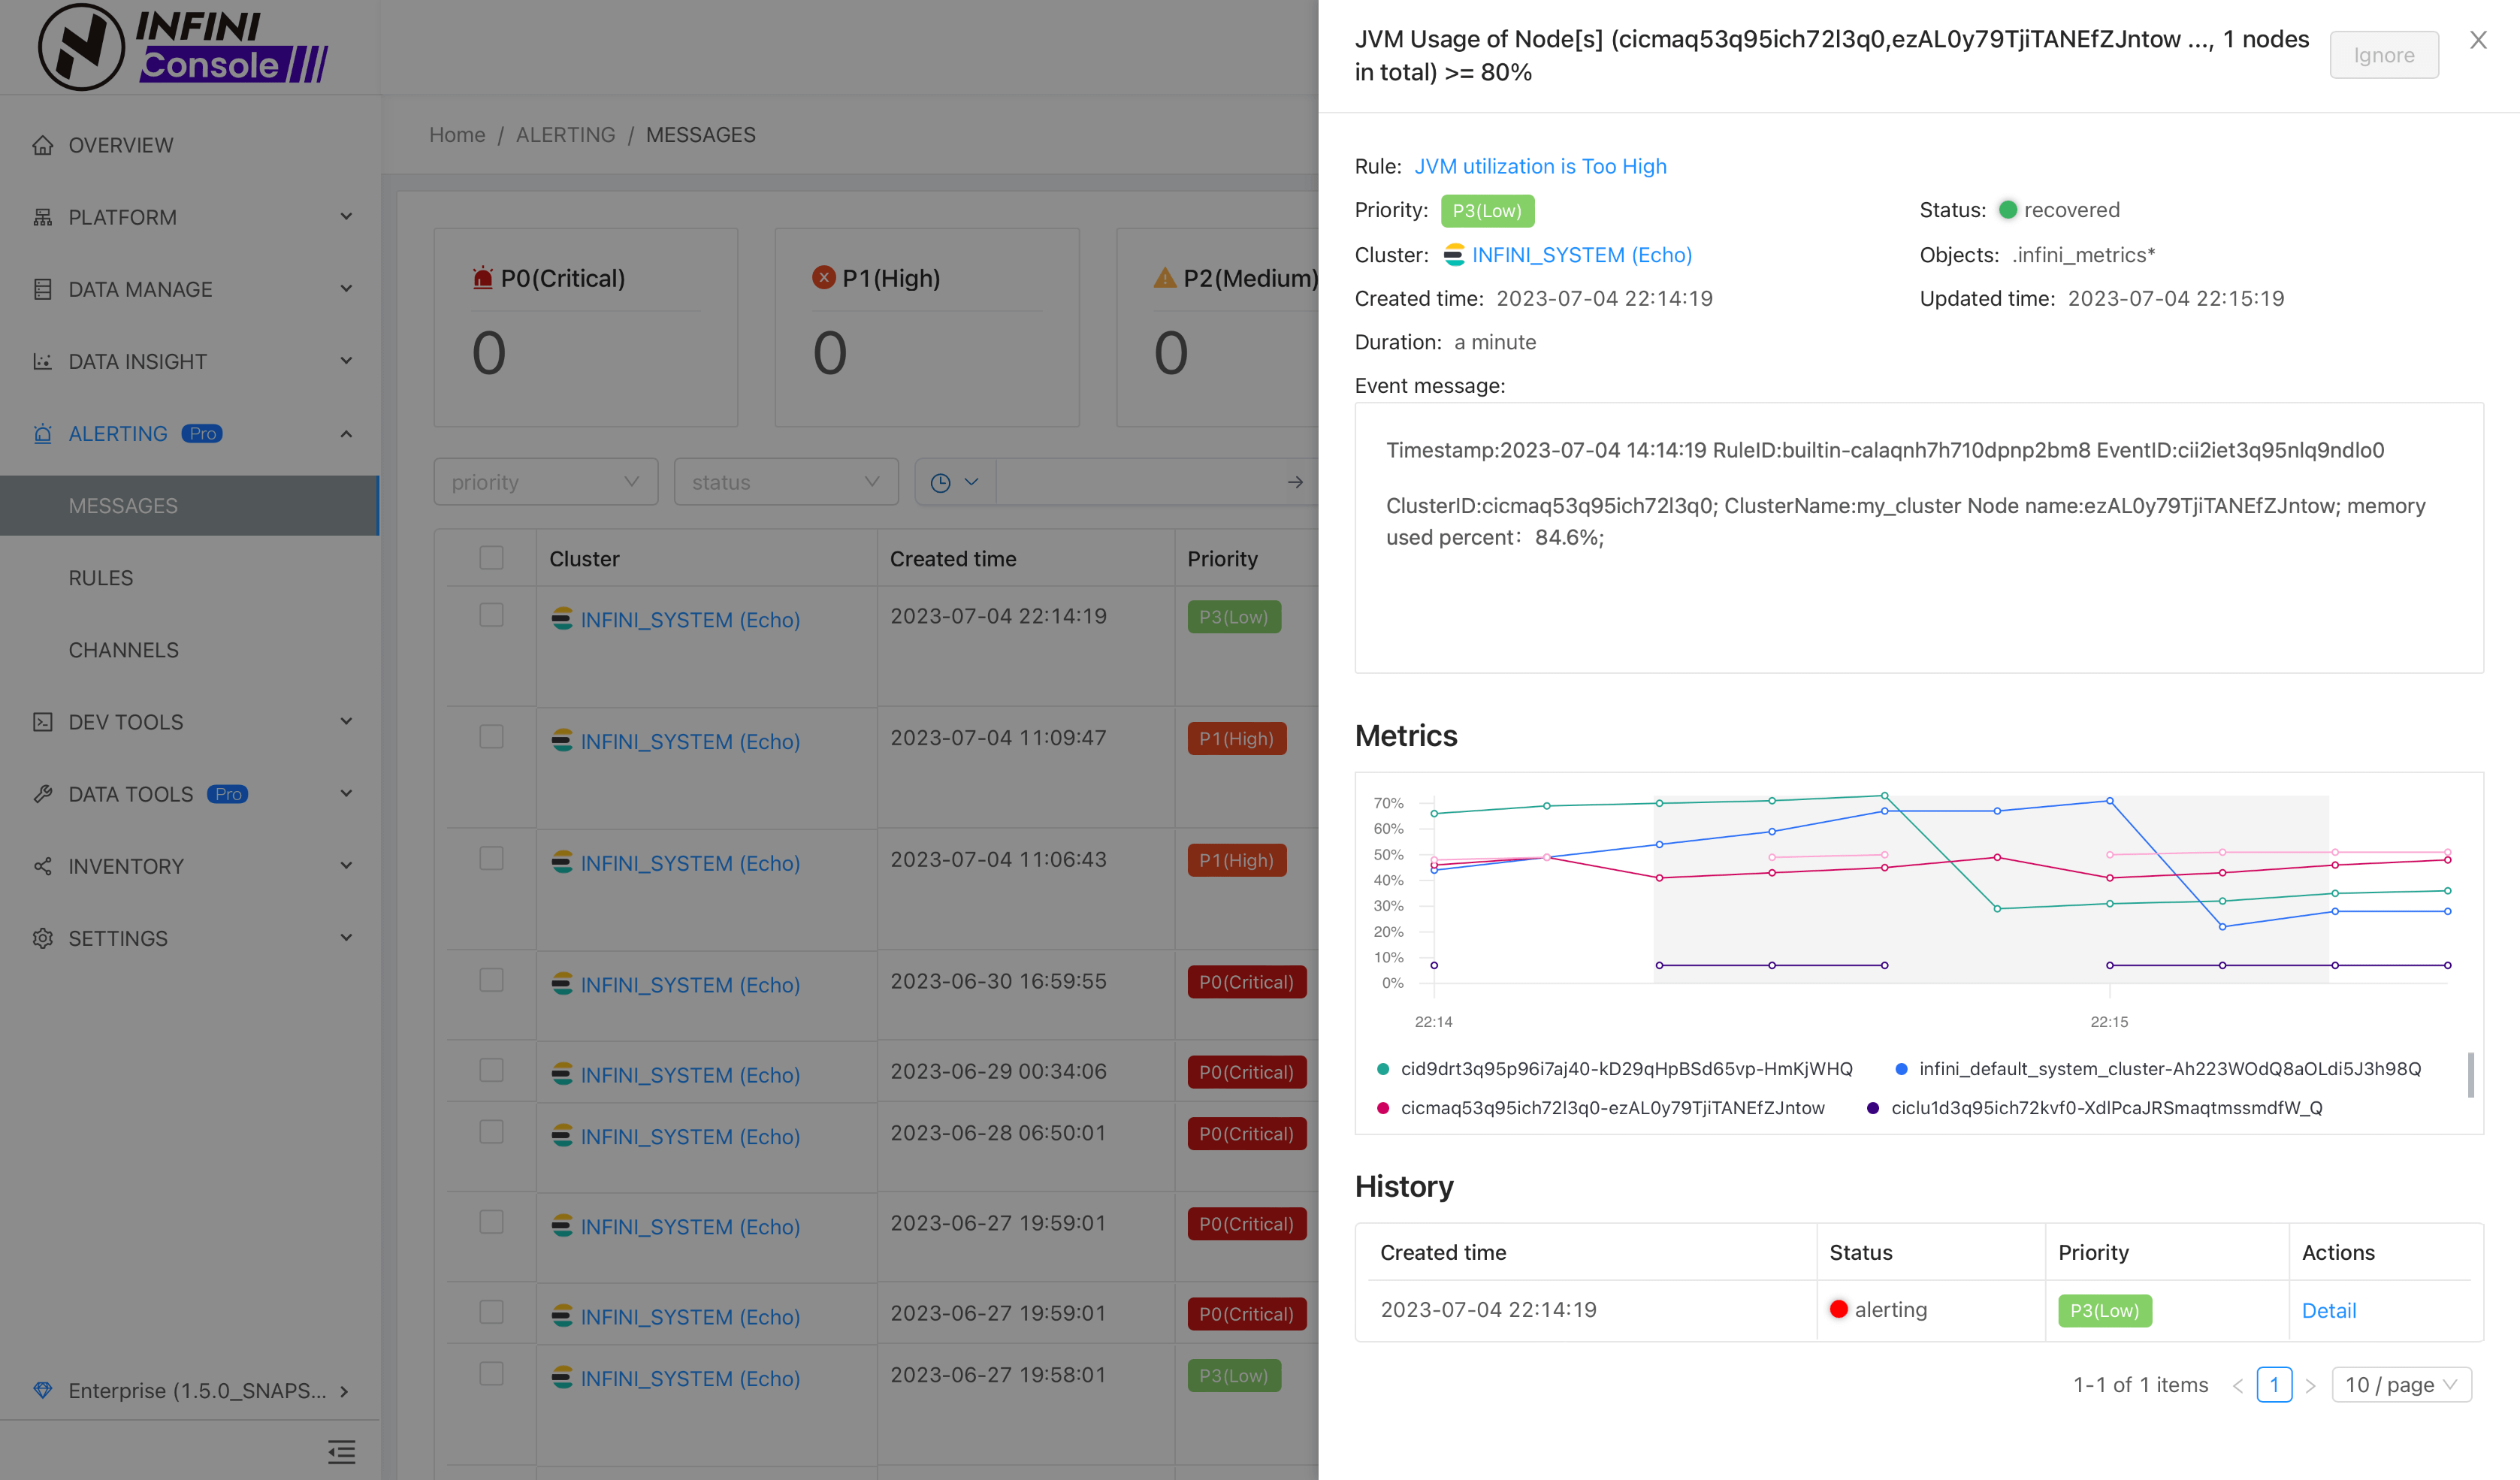The image size is (2520, 1480).
Task: Click the P0(Critical) summary card
Action: click(586, 328)
